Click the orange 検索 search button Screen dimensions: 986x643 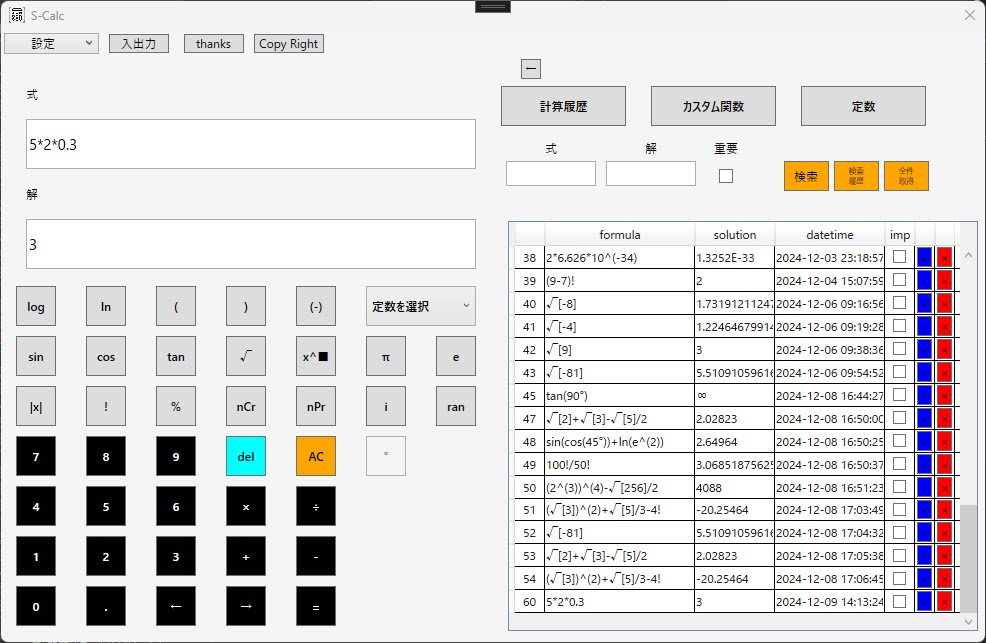[806, 176]
